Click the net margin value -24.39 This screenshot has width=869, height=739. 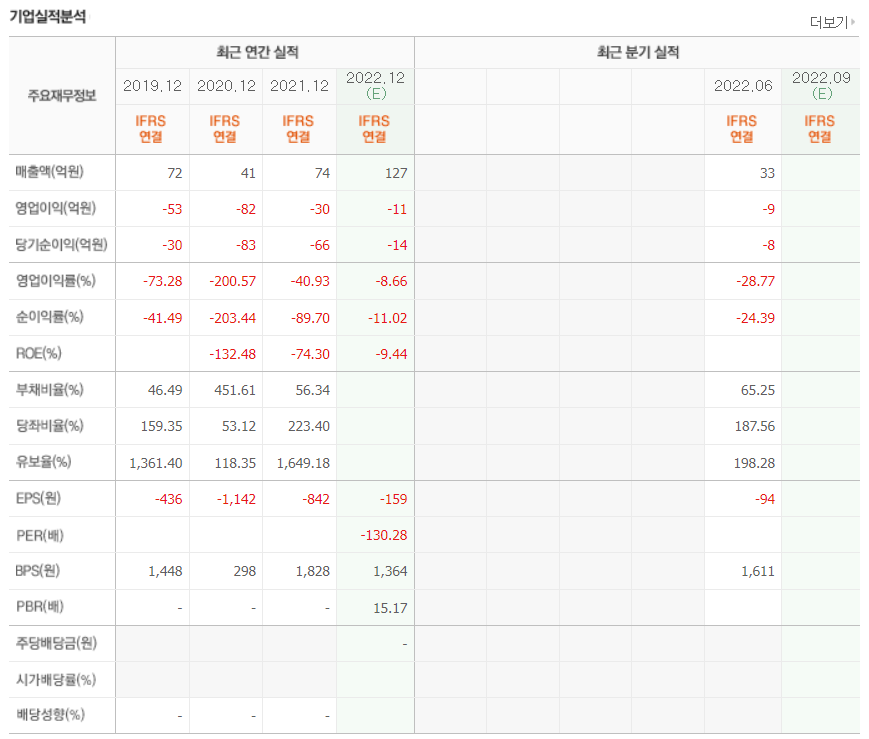(756, 318)
